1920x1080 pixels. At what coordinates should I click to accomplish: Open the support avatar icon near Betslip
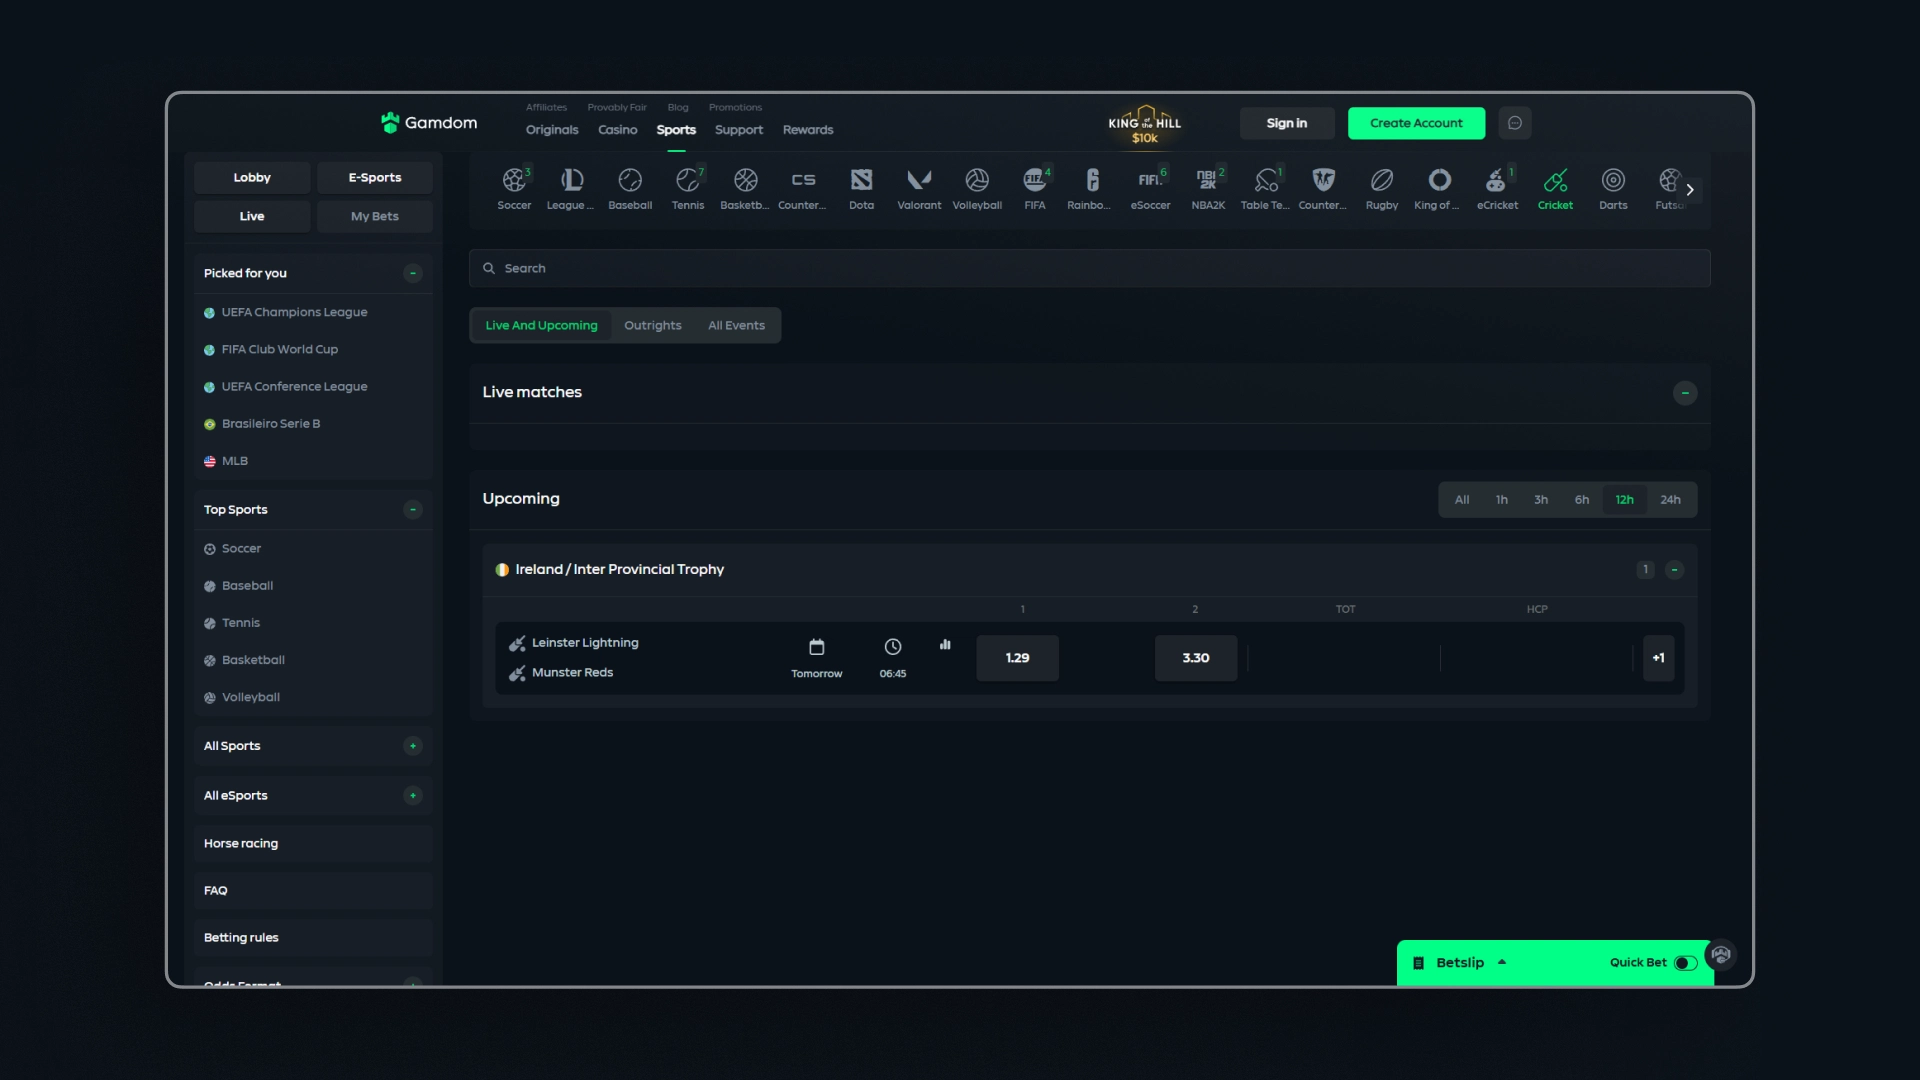pos(1721,955)
